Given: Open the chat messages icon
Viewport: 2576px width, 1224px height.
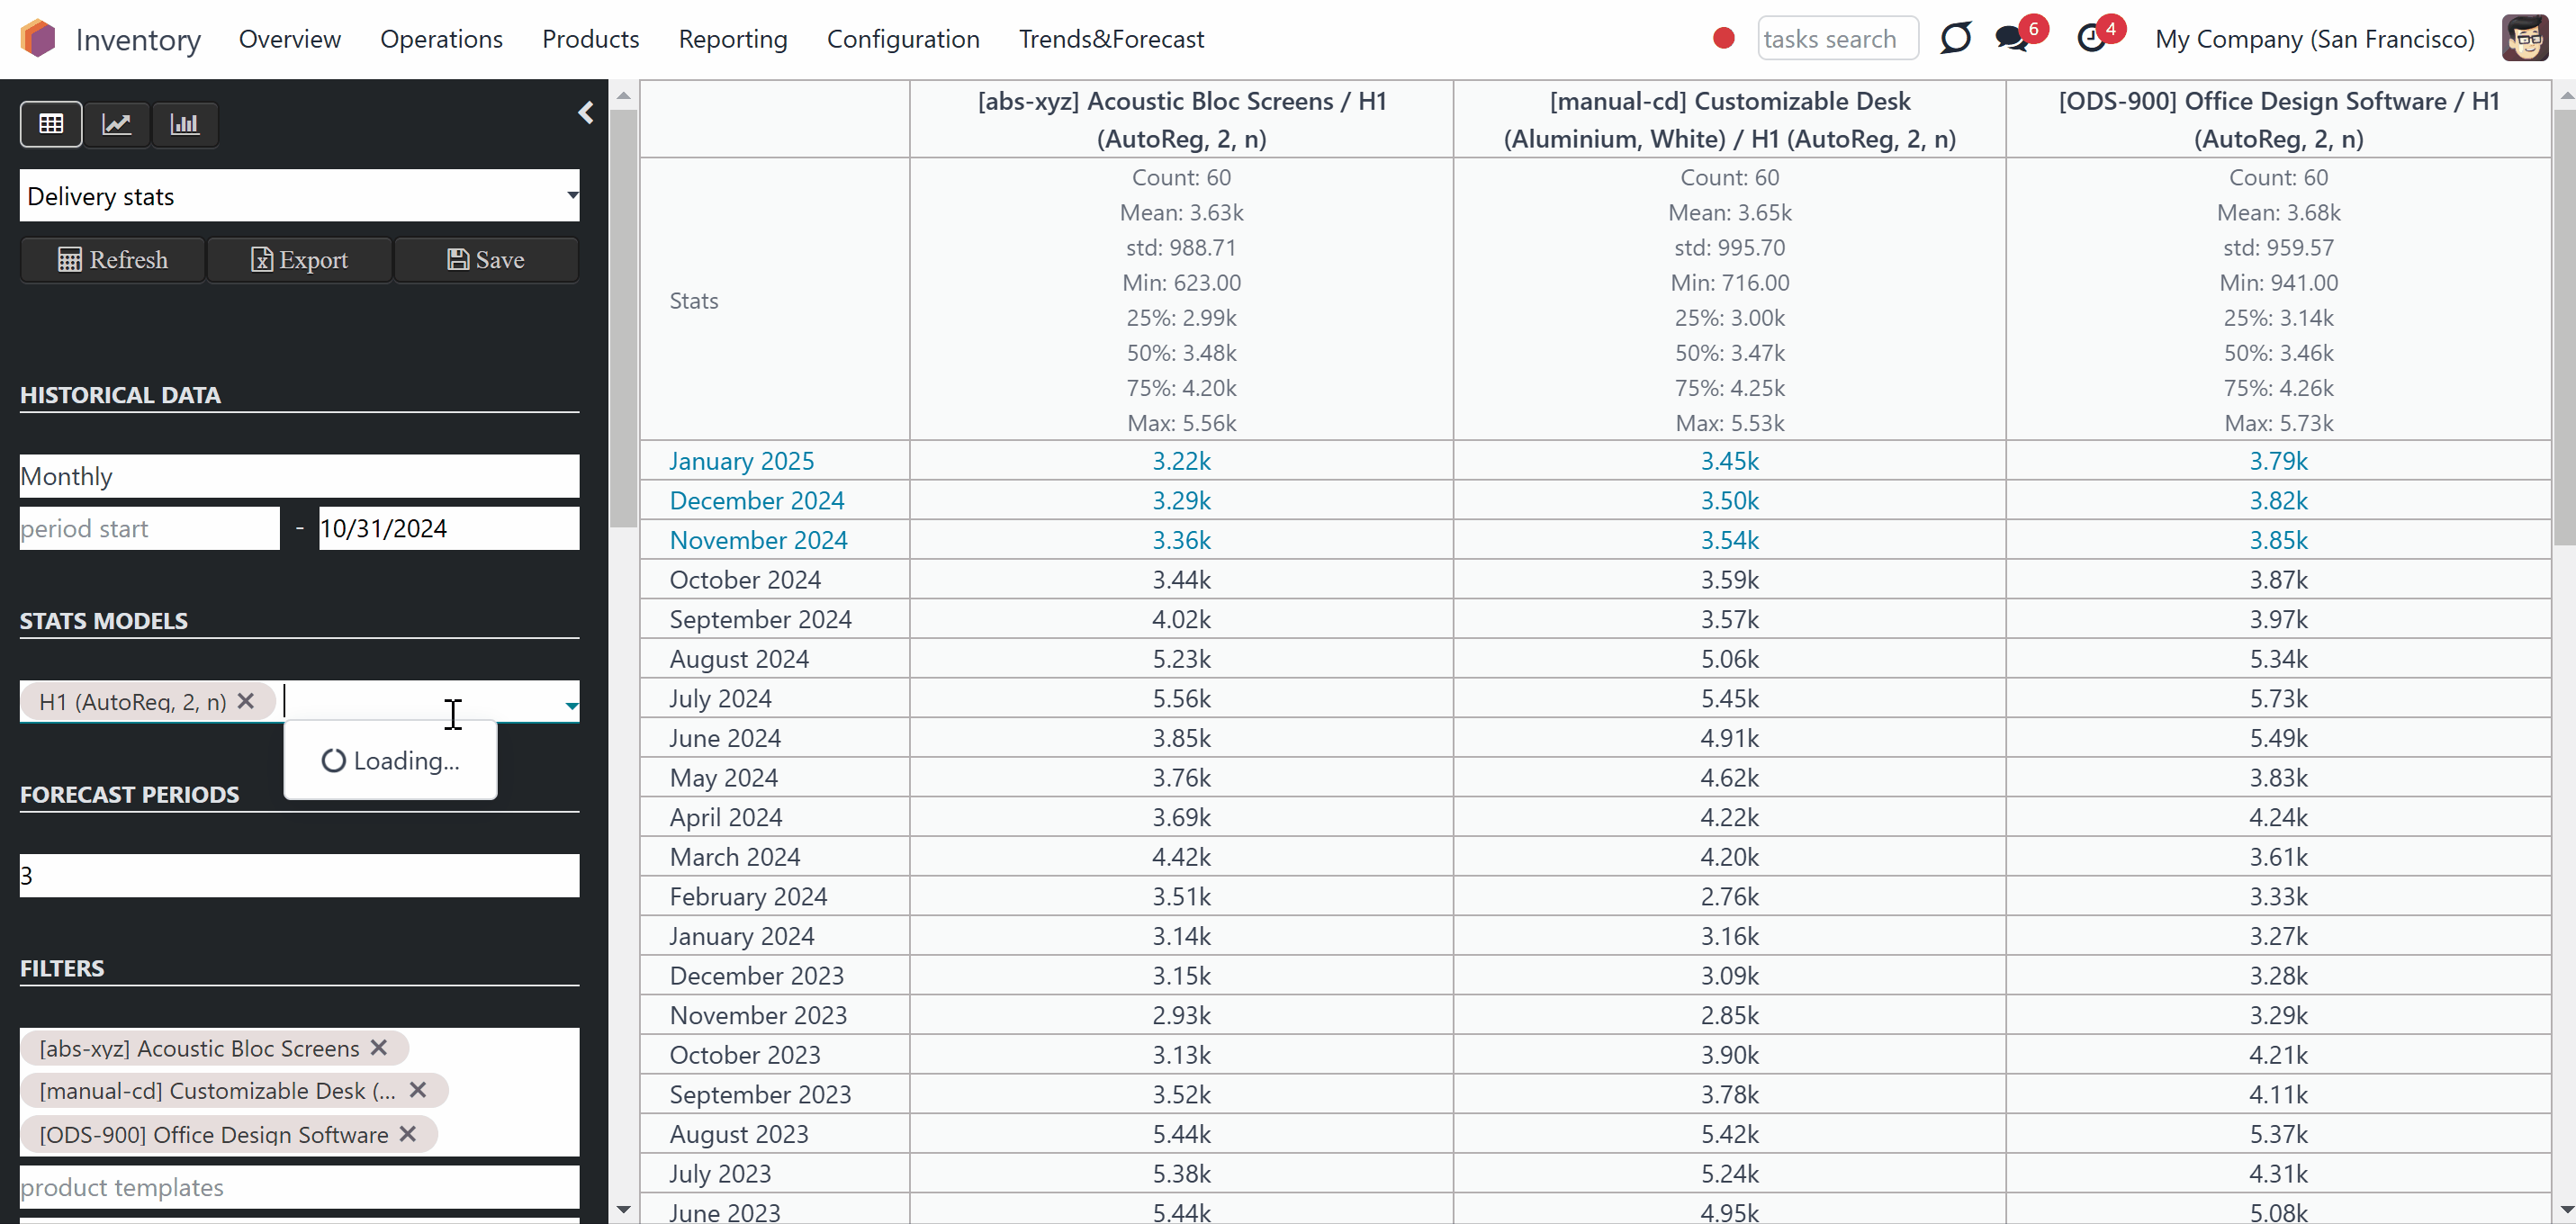Looking at the screenshot, I should 2010,39.
